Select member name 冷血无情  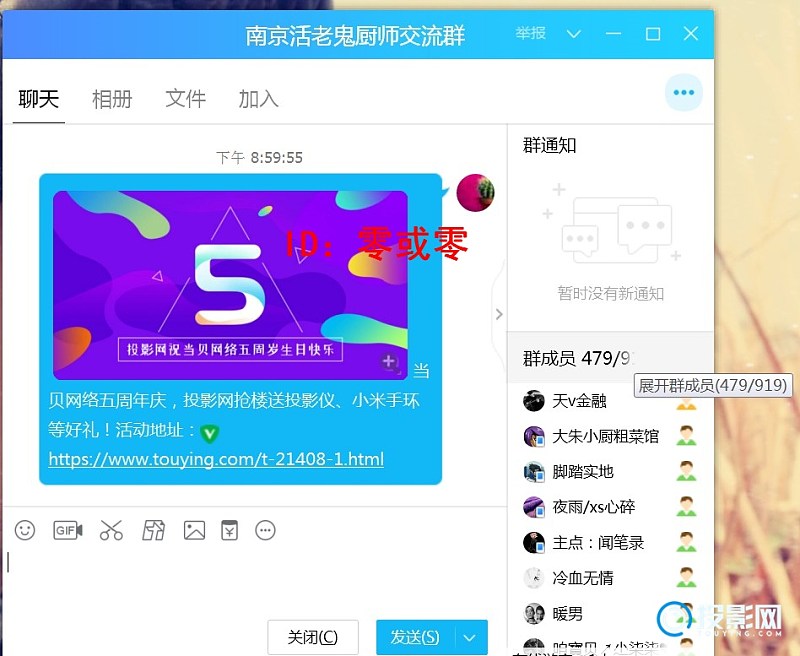(x=583, y=578)
